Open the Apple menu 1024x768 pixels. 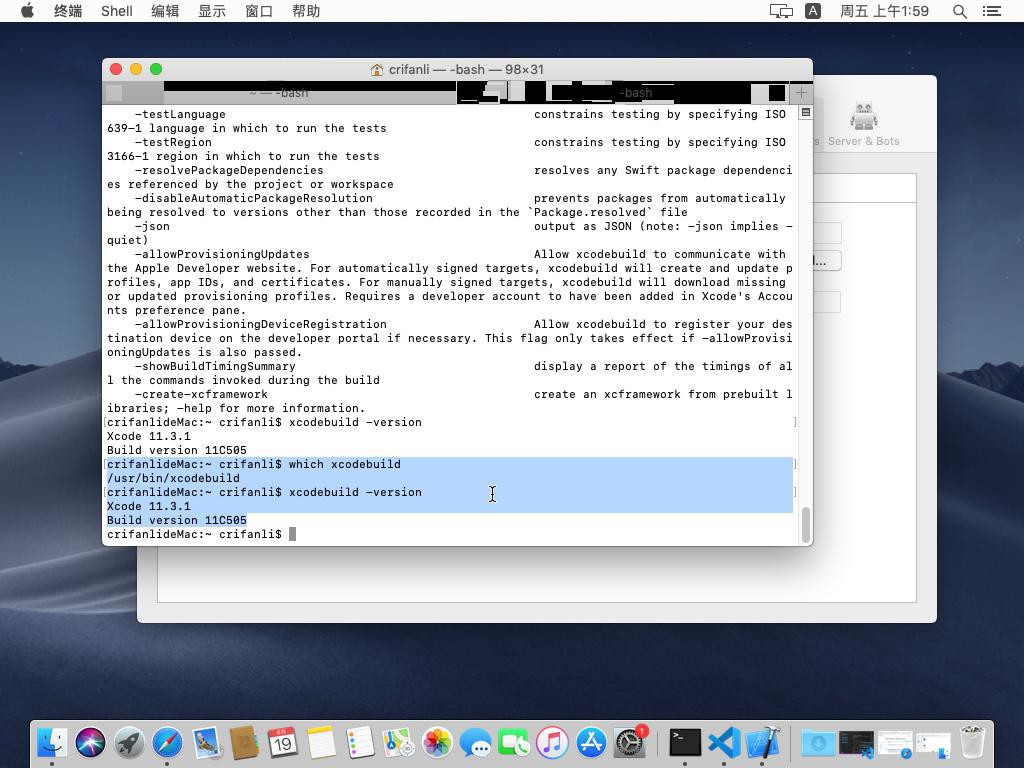click(x=27, y=11)
